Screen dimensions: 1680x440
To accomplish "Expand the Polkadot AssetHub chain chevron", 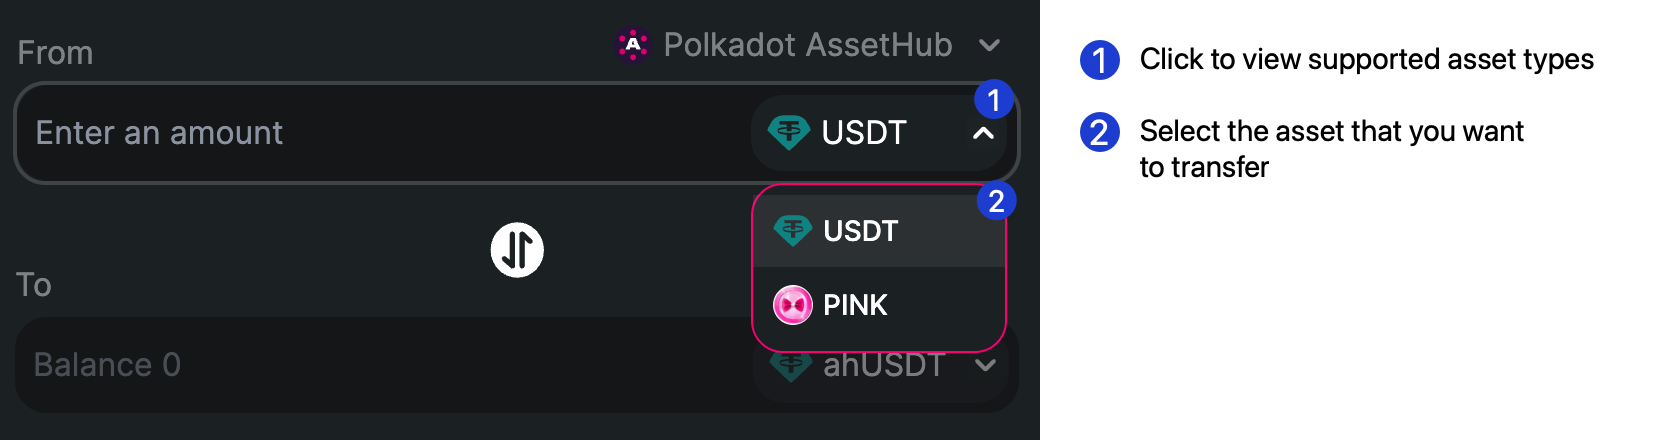I will point(990,46).
